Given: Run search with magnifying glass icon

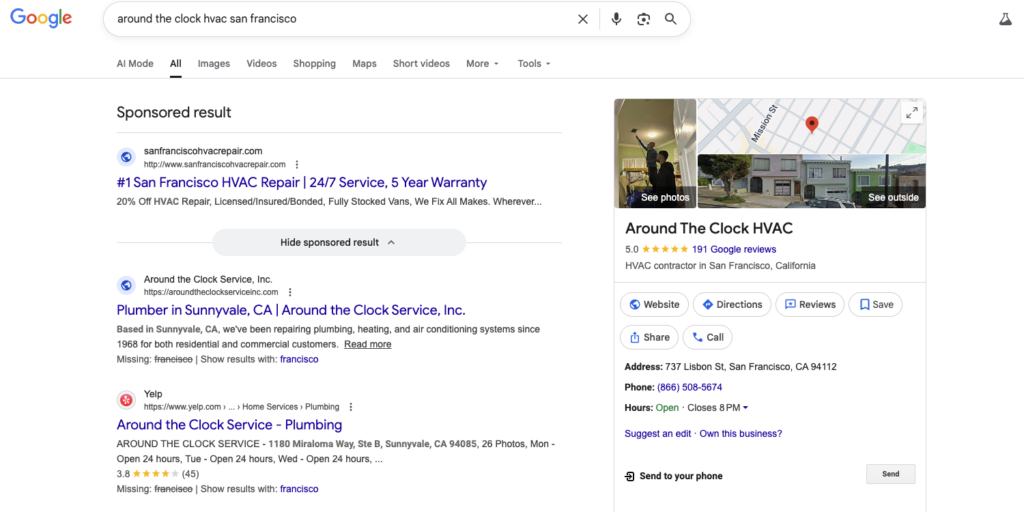Looking at the screenshot, I should point(671,19).
